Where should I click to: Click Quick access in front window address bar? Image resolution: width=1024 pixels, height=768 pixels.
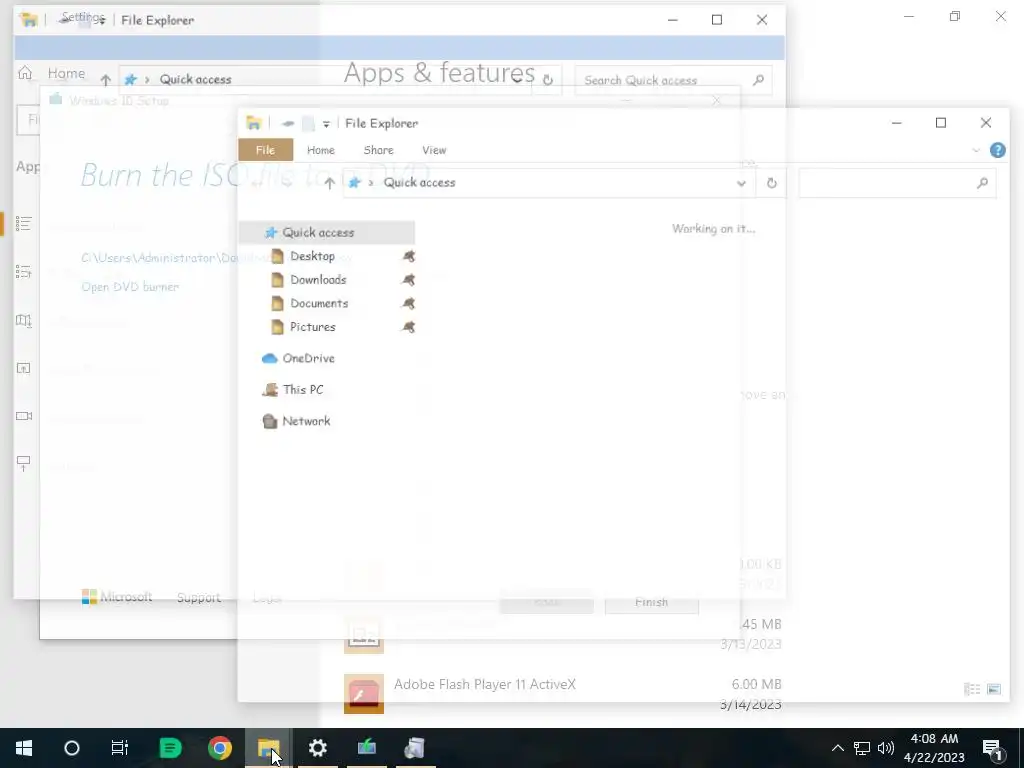coord(419,183)
